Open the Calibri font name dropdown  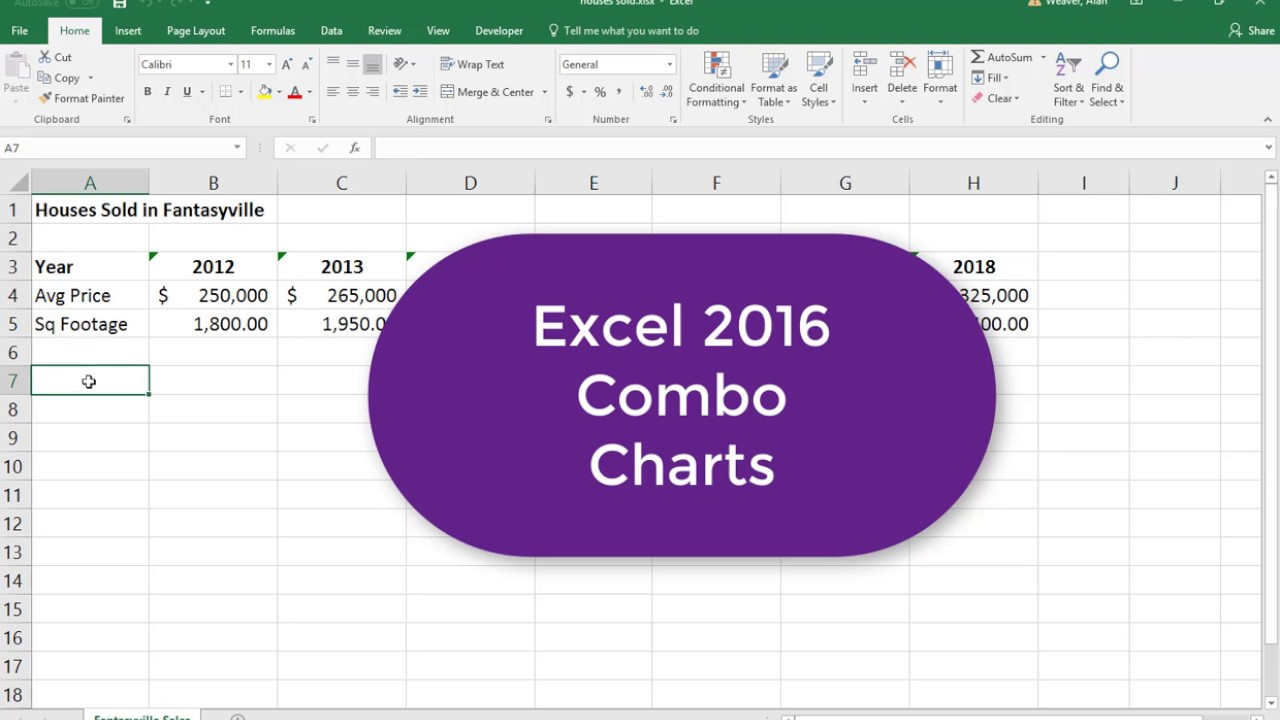tap(231, 64)
